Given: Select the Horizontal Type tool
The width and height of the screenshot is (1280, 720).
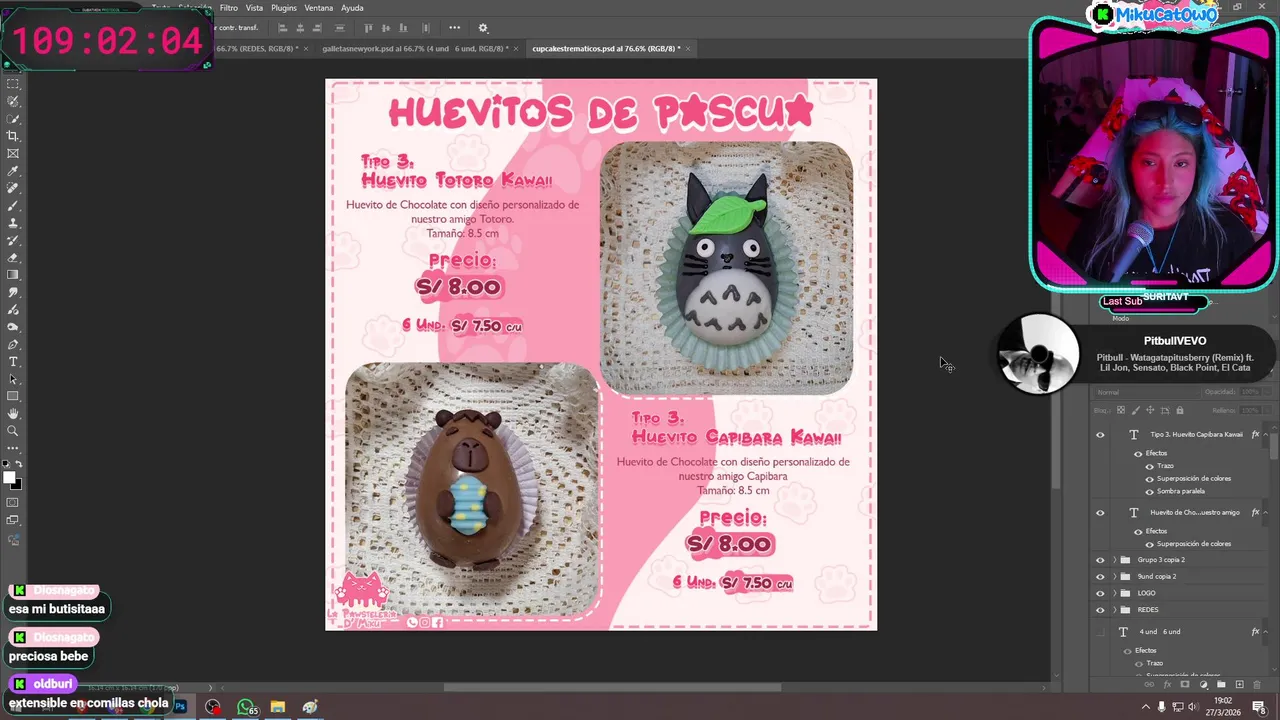Looking at the screenshot, I should 13,362.
